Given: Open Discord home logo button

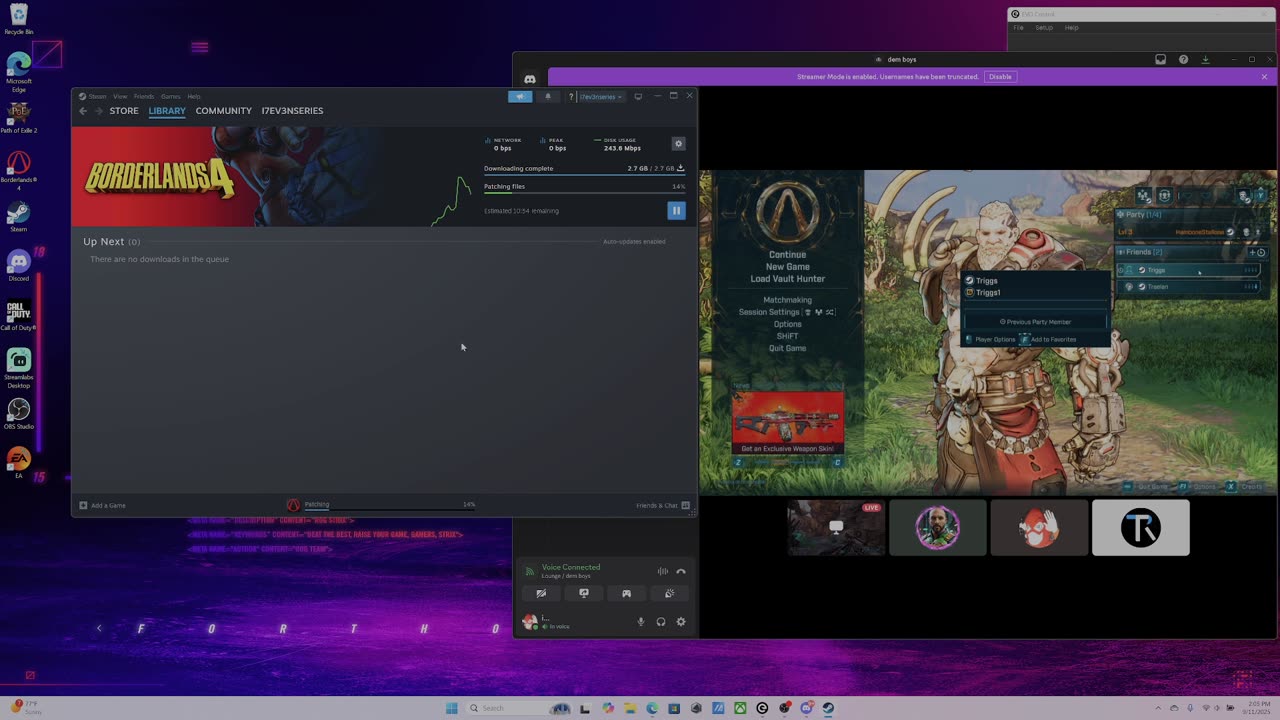Looking at the screenshot, I should [x=530, y=79].
